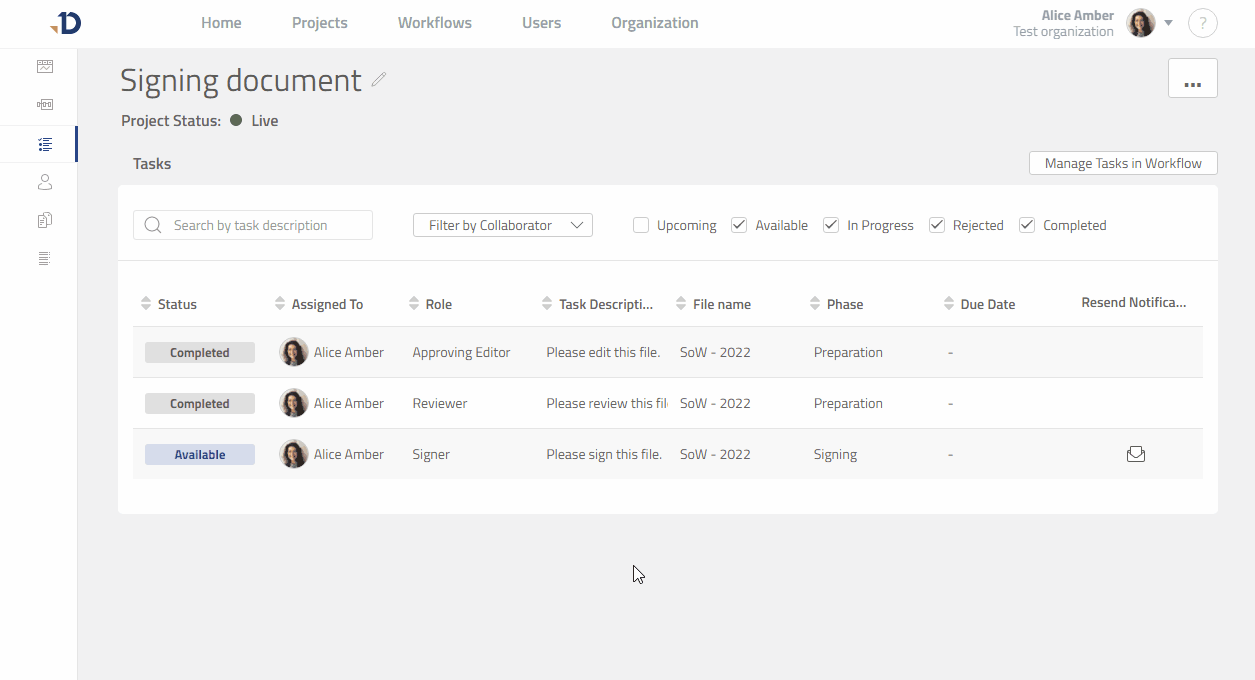
Task: Uncheck the In Progress filter
Action: (x=830, y=225)
